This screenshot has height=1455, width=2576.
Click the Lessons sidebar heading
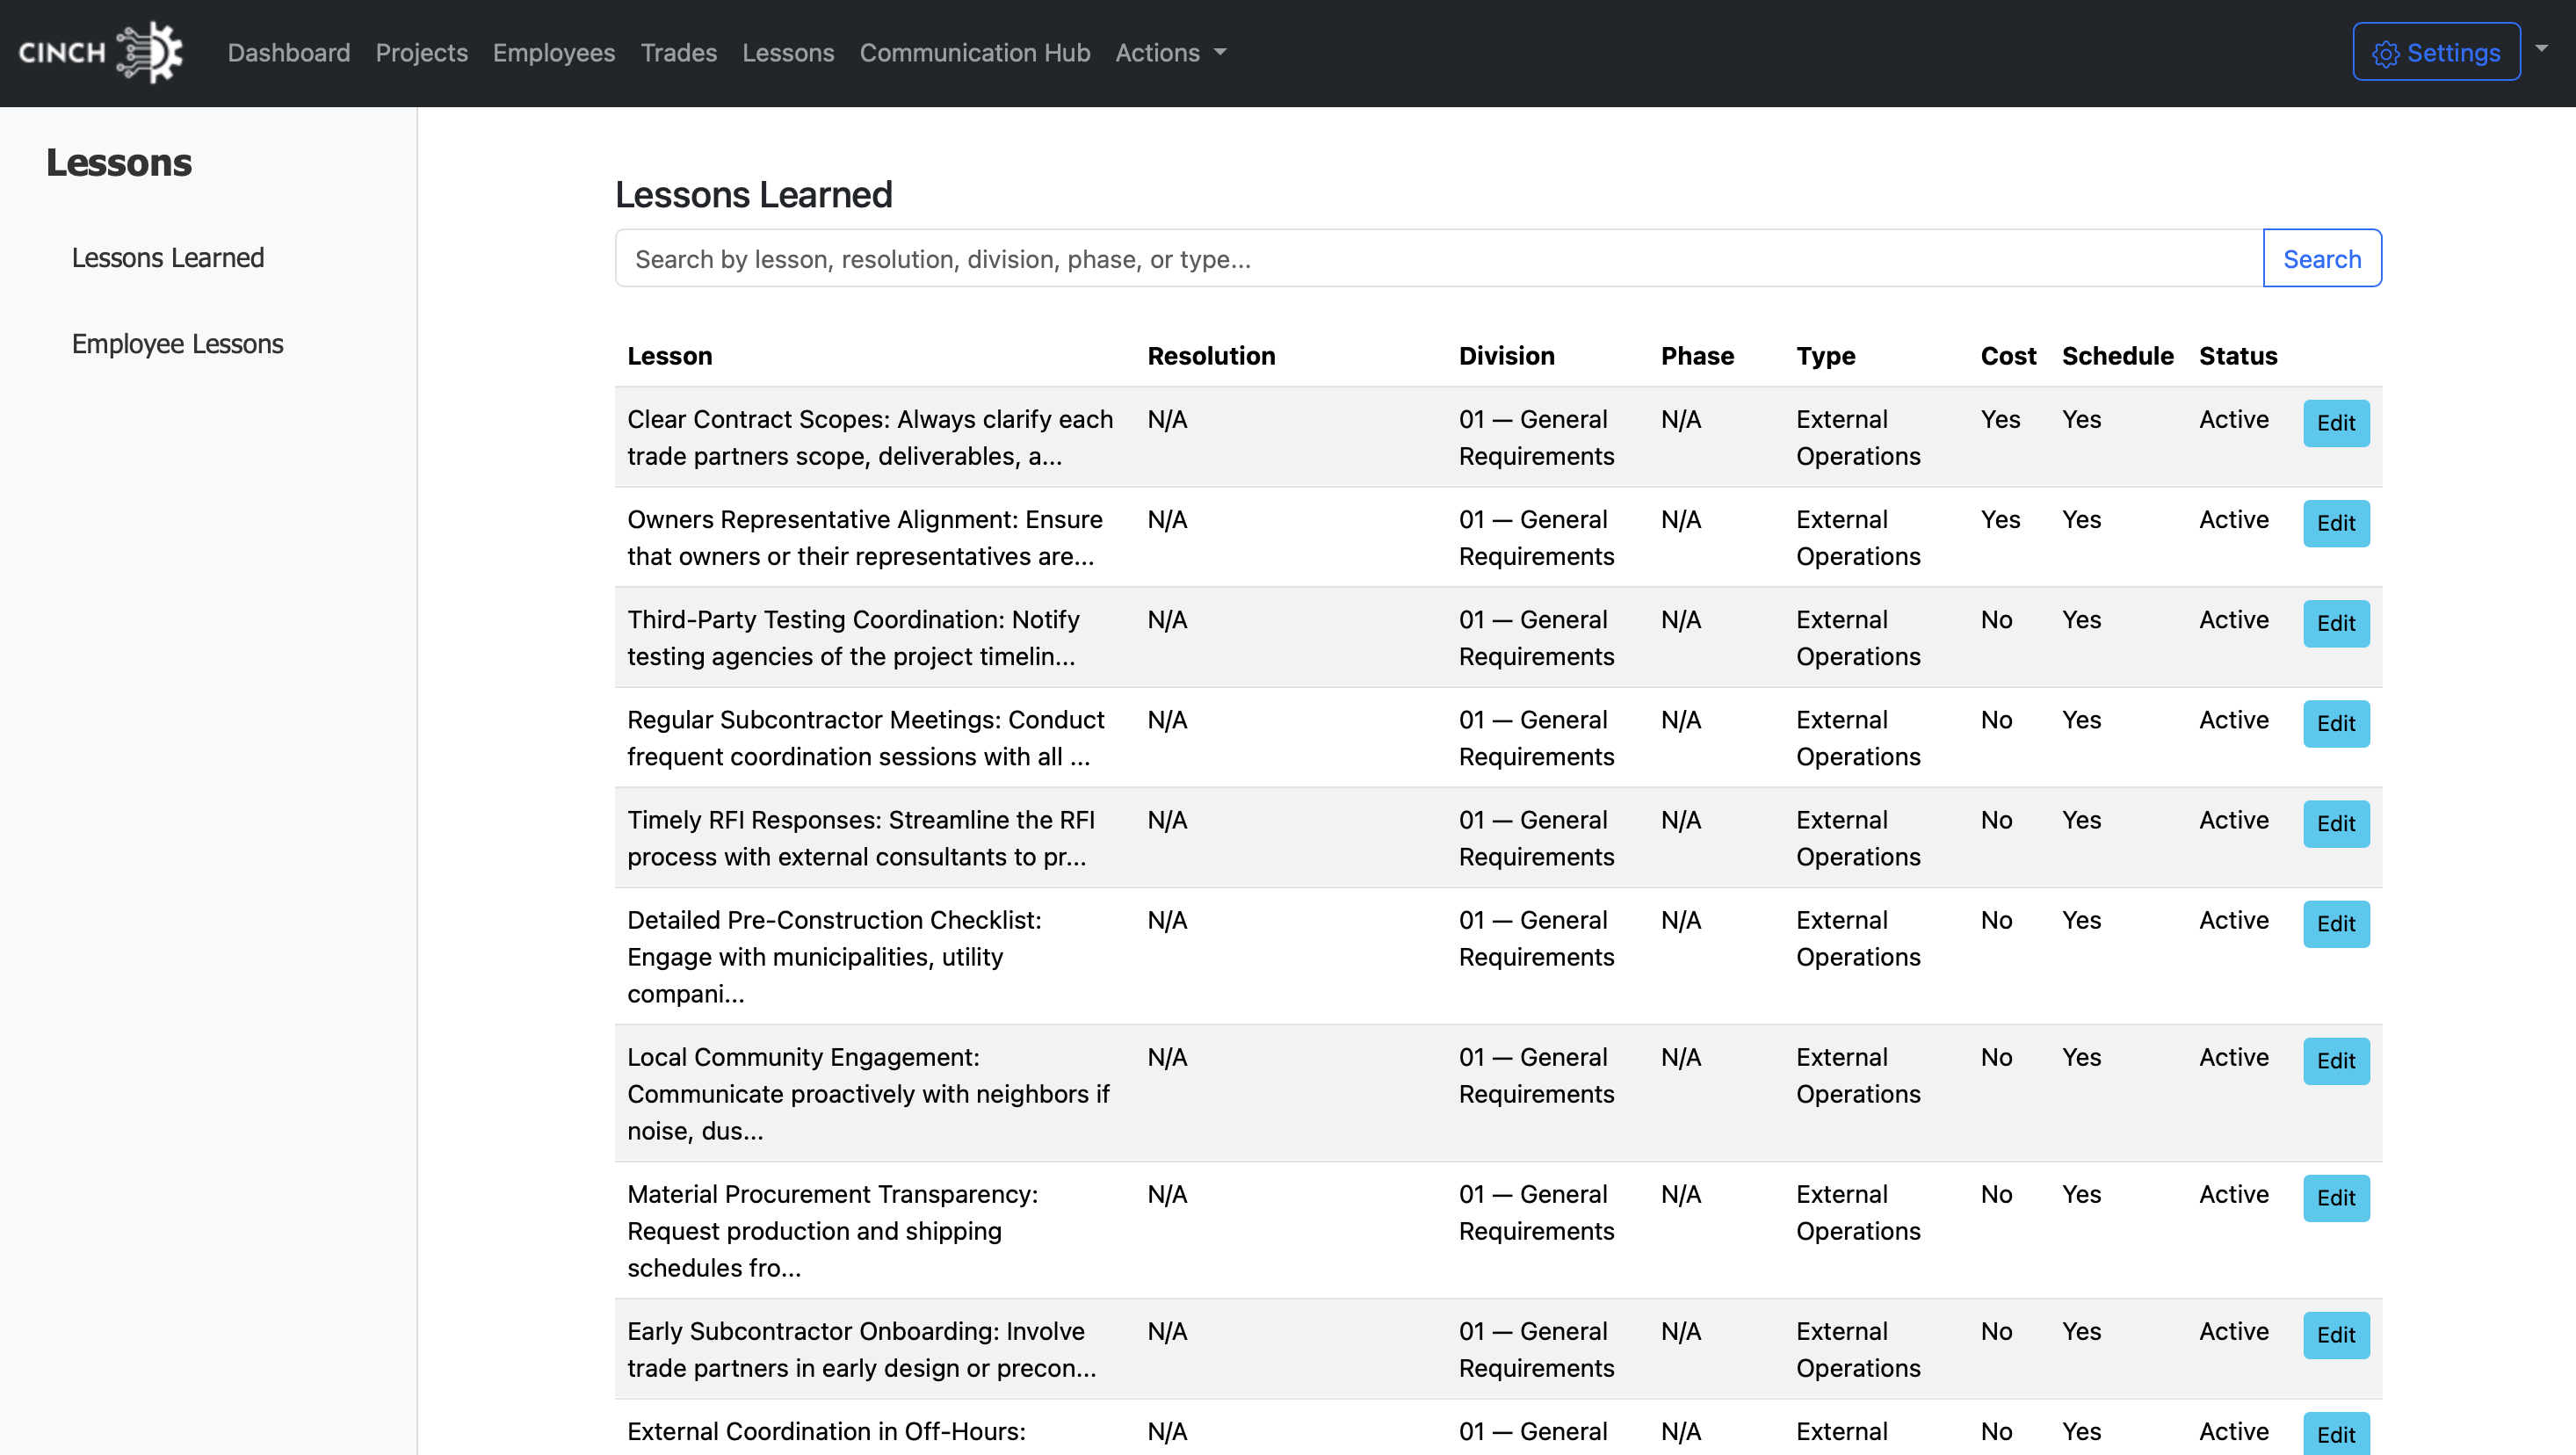coord(119,163)
